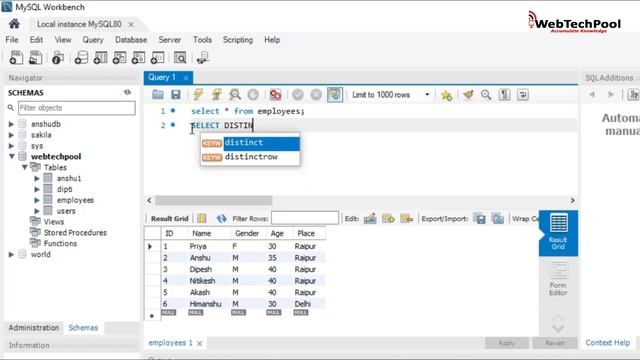Save snippet with the star icon
Image resolution: width=640 pixels, height=360 pixels.
click(446, 95)
